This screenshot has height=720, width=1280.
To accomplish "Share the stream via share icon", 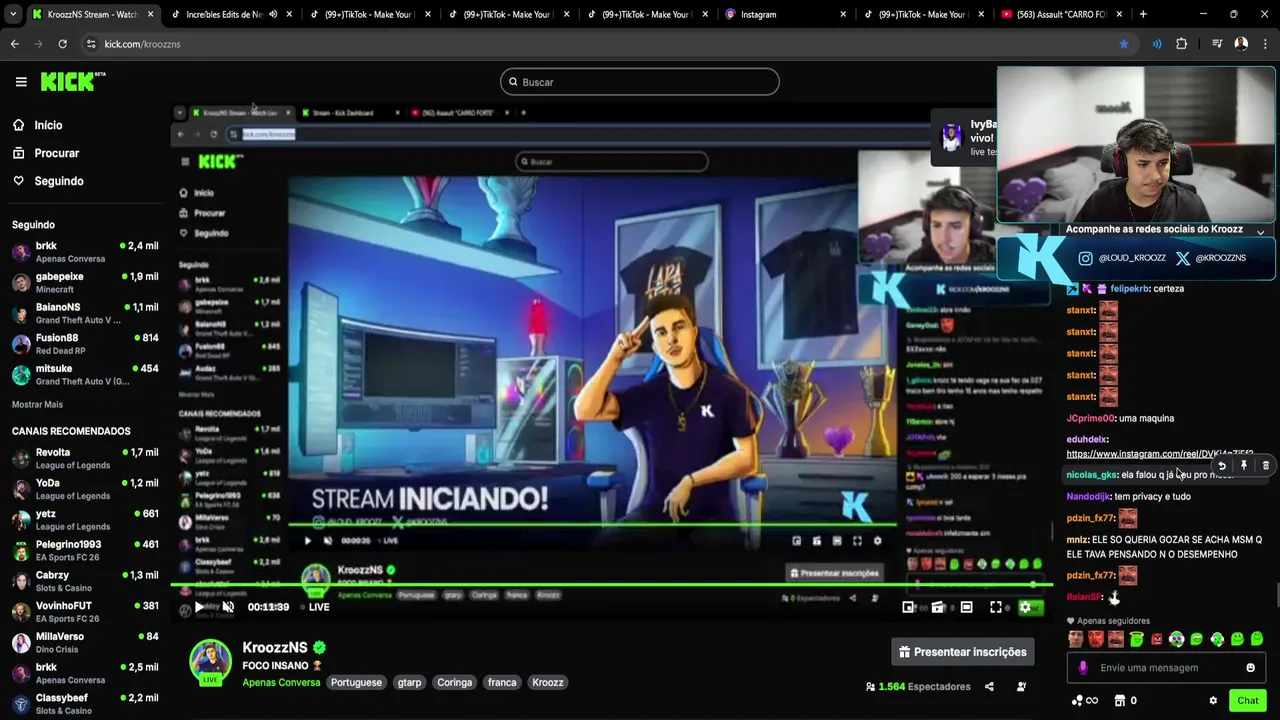I will (989, 687).
